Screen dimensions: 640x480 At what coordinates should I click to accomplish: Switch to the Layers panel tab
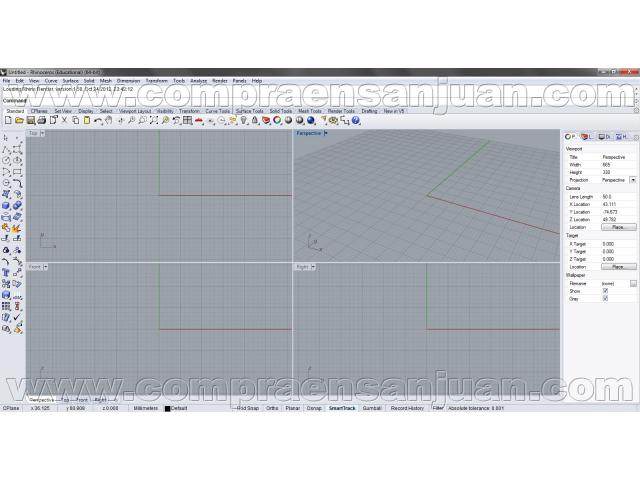[x=587, y=137]
